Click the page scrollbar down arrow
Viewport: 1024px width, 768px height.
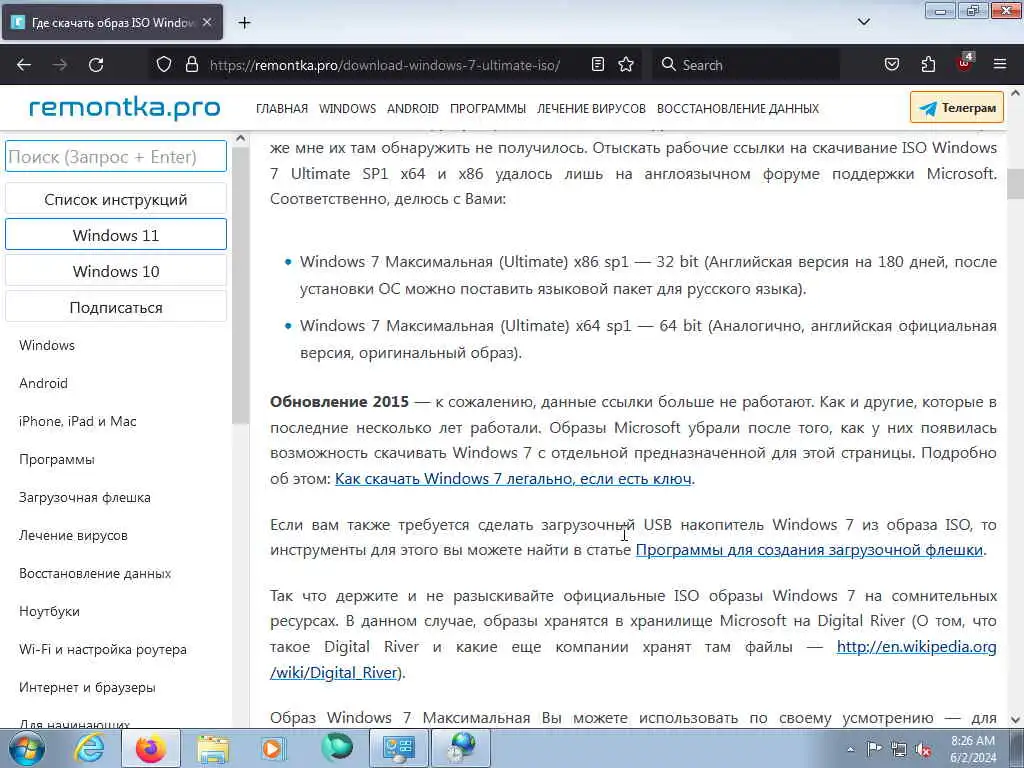click(1016, 720)
